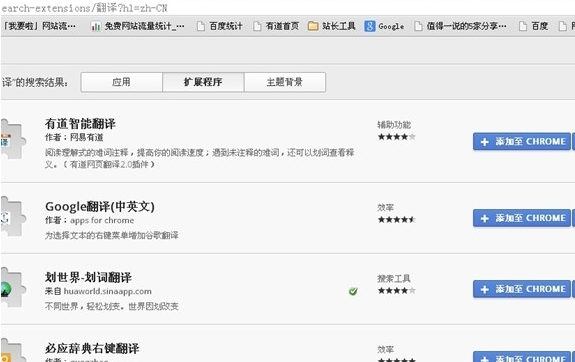Add 有道智能翻译 to Chrome
575x362 pixels.
coord(521,142)
